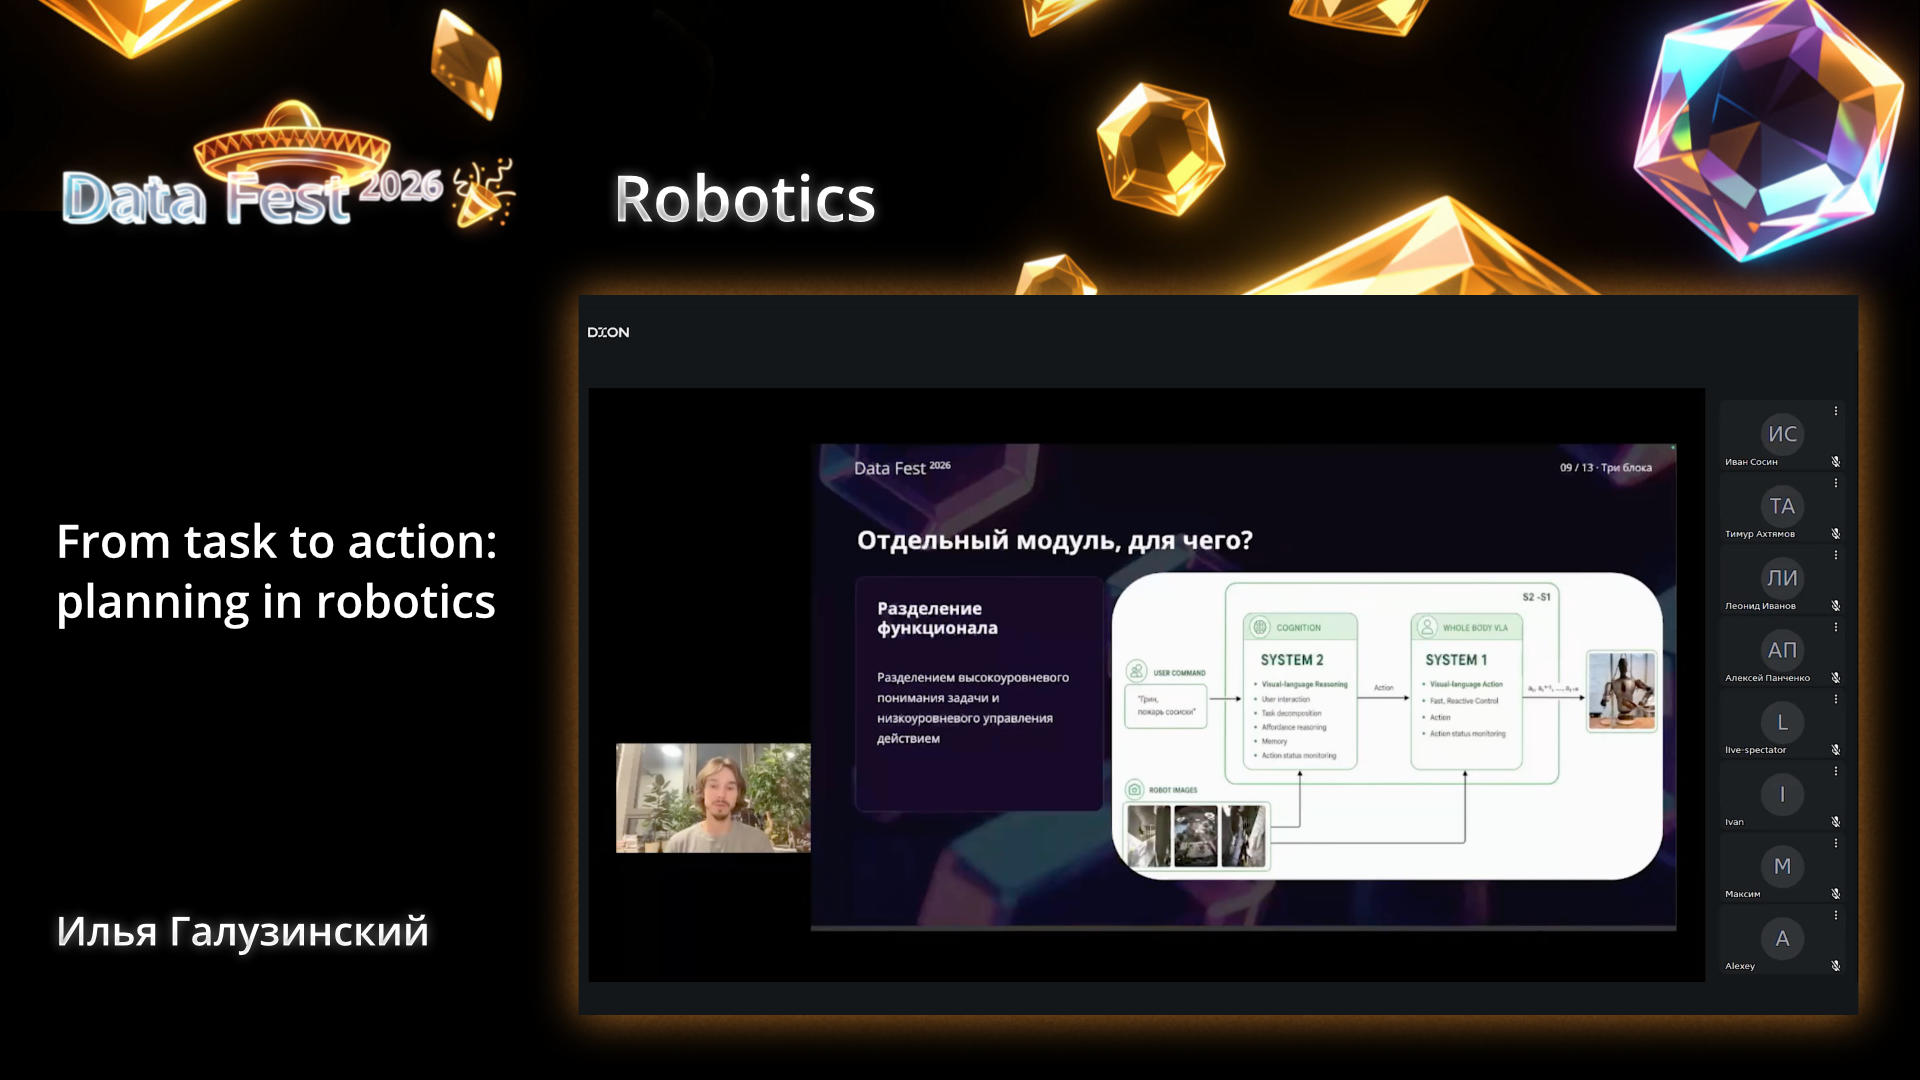1920x1080 pixels.
Task: Click the humanoid robot photo on the slide
Action: [1621, 691]
